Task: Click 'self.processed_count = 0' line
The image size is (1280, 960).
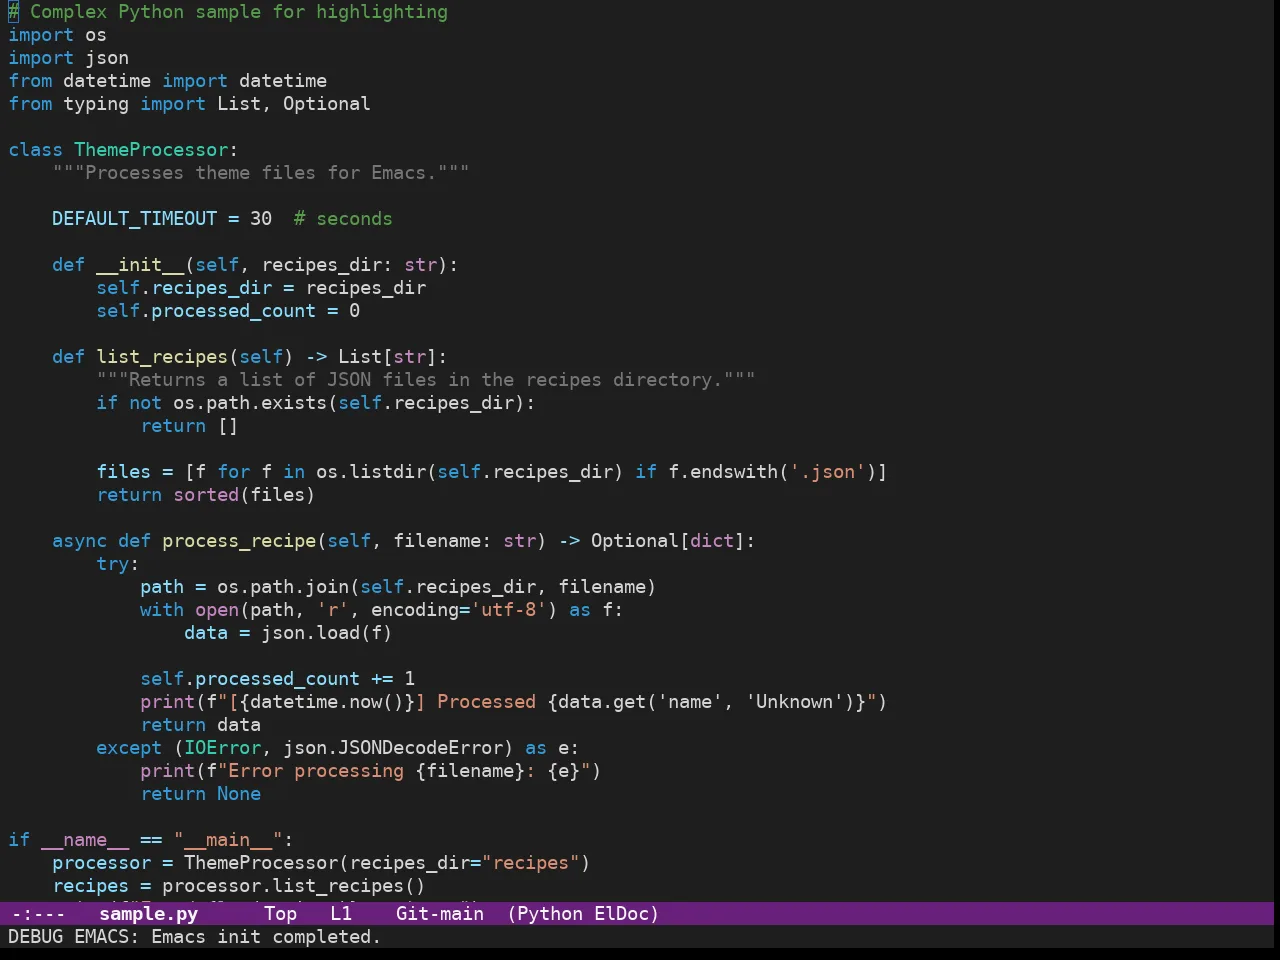Action: [x=228, y=311]
